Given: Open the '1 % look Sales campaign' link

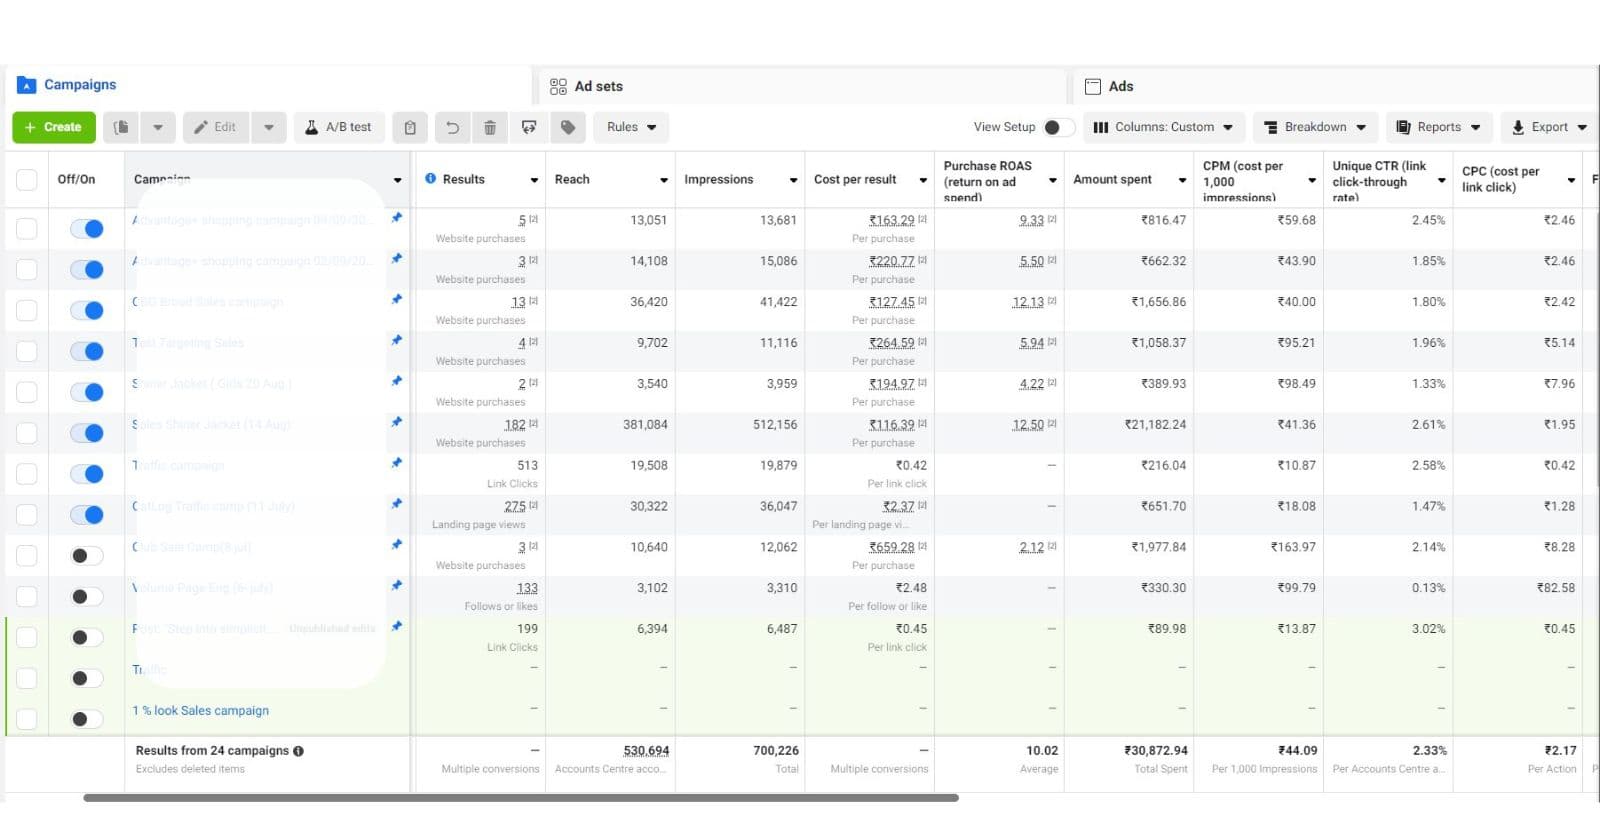Looking at the screenshot, I should pos(201,711).
